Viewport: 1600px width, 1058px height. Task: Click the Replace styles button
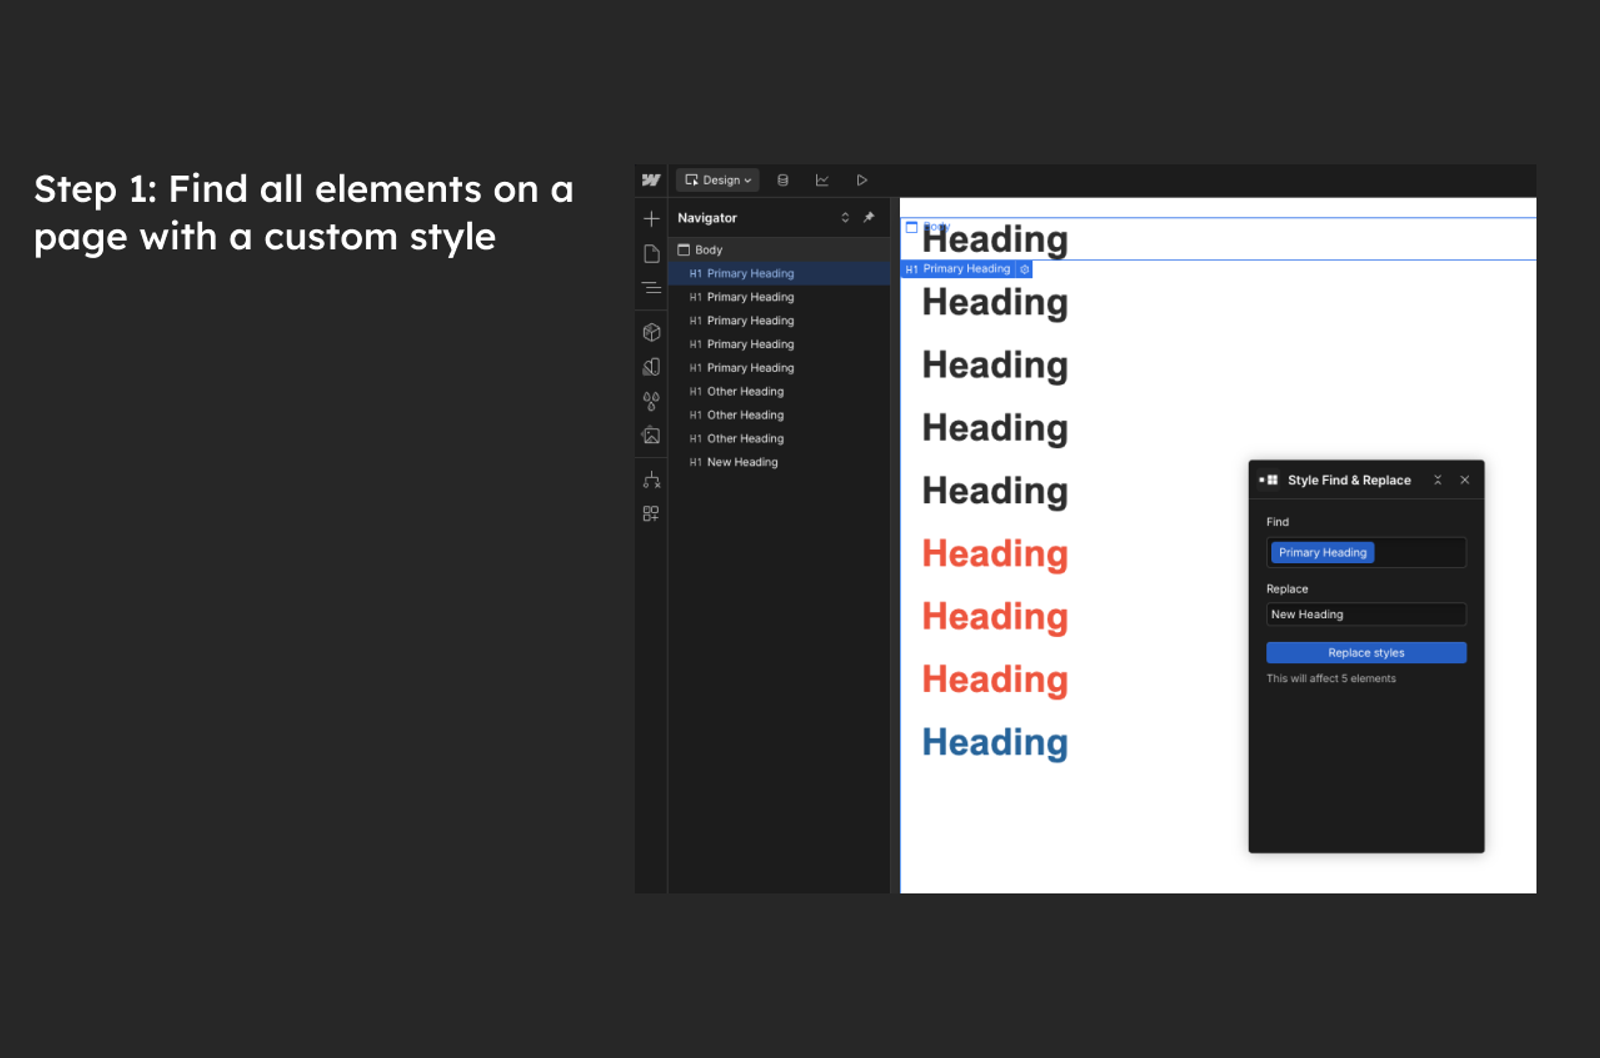click(1366, 653)
